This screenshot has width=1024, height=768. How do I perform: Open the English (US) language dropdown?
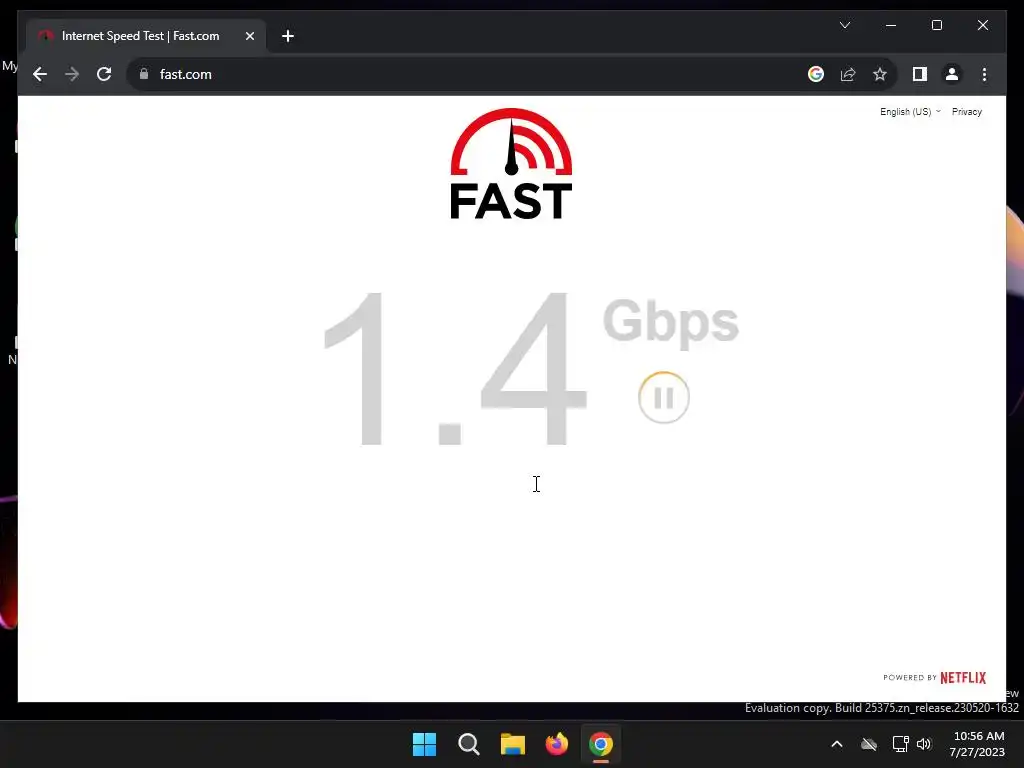click(x=910, y=112)
